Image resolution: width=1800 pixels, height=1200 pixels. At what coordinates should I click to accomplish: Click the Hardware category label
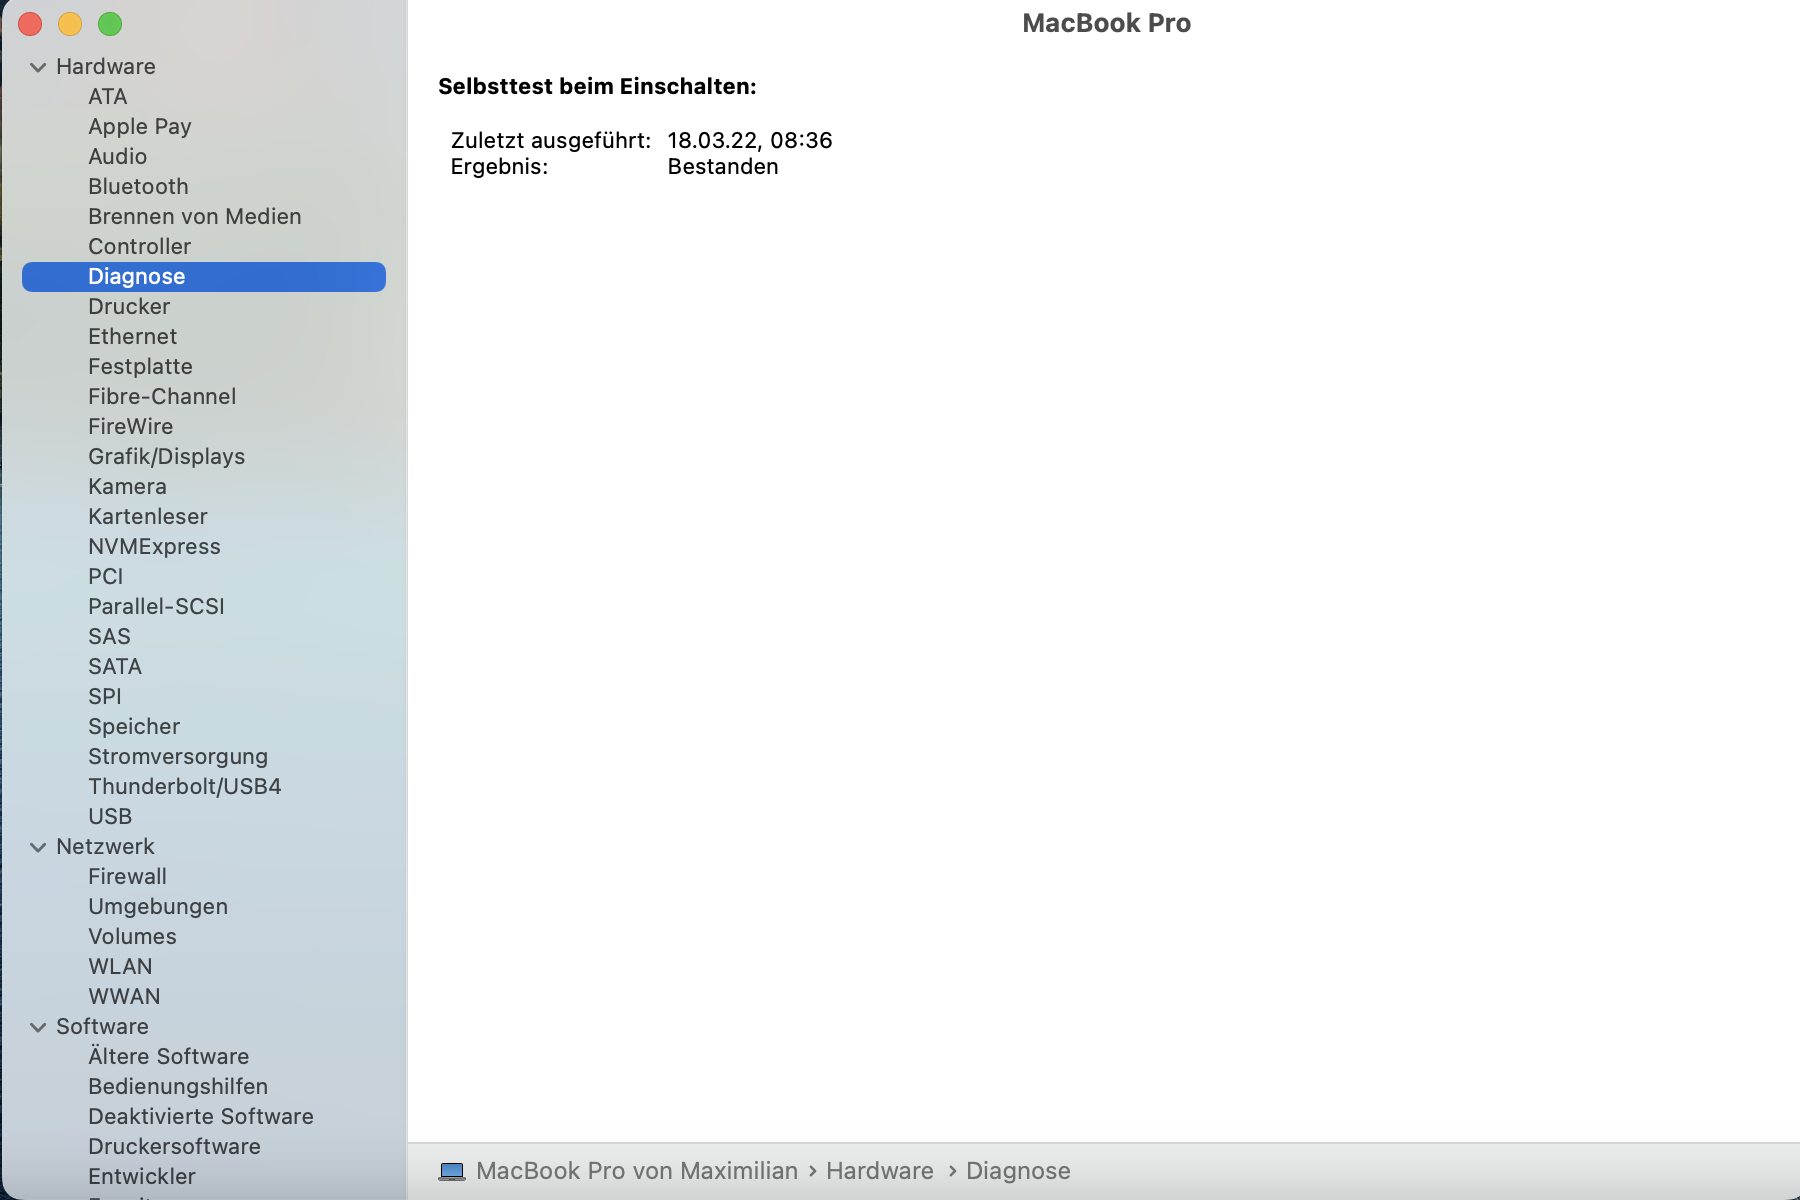point(106,67)
